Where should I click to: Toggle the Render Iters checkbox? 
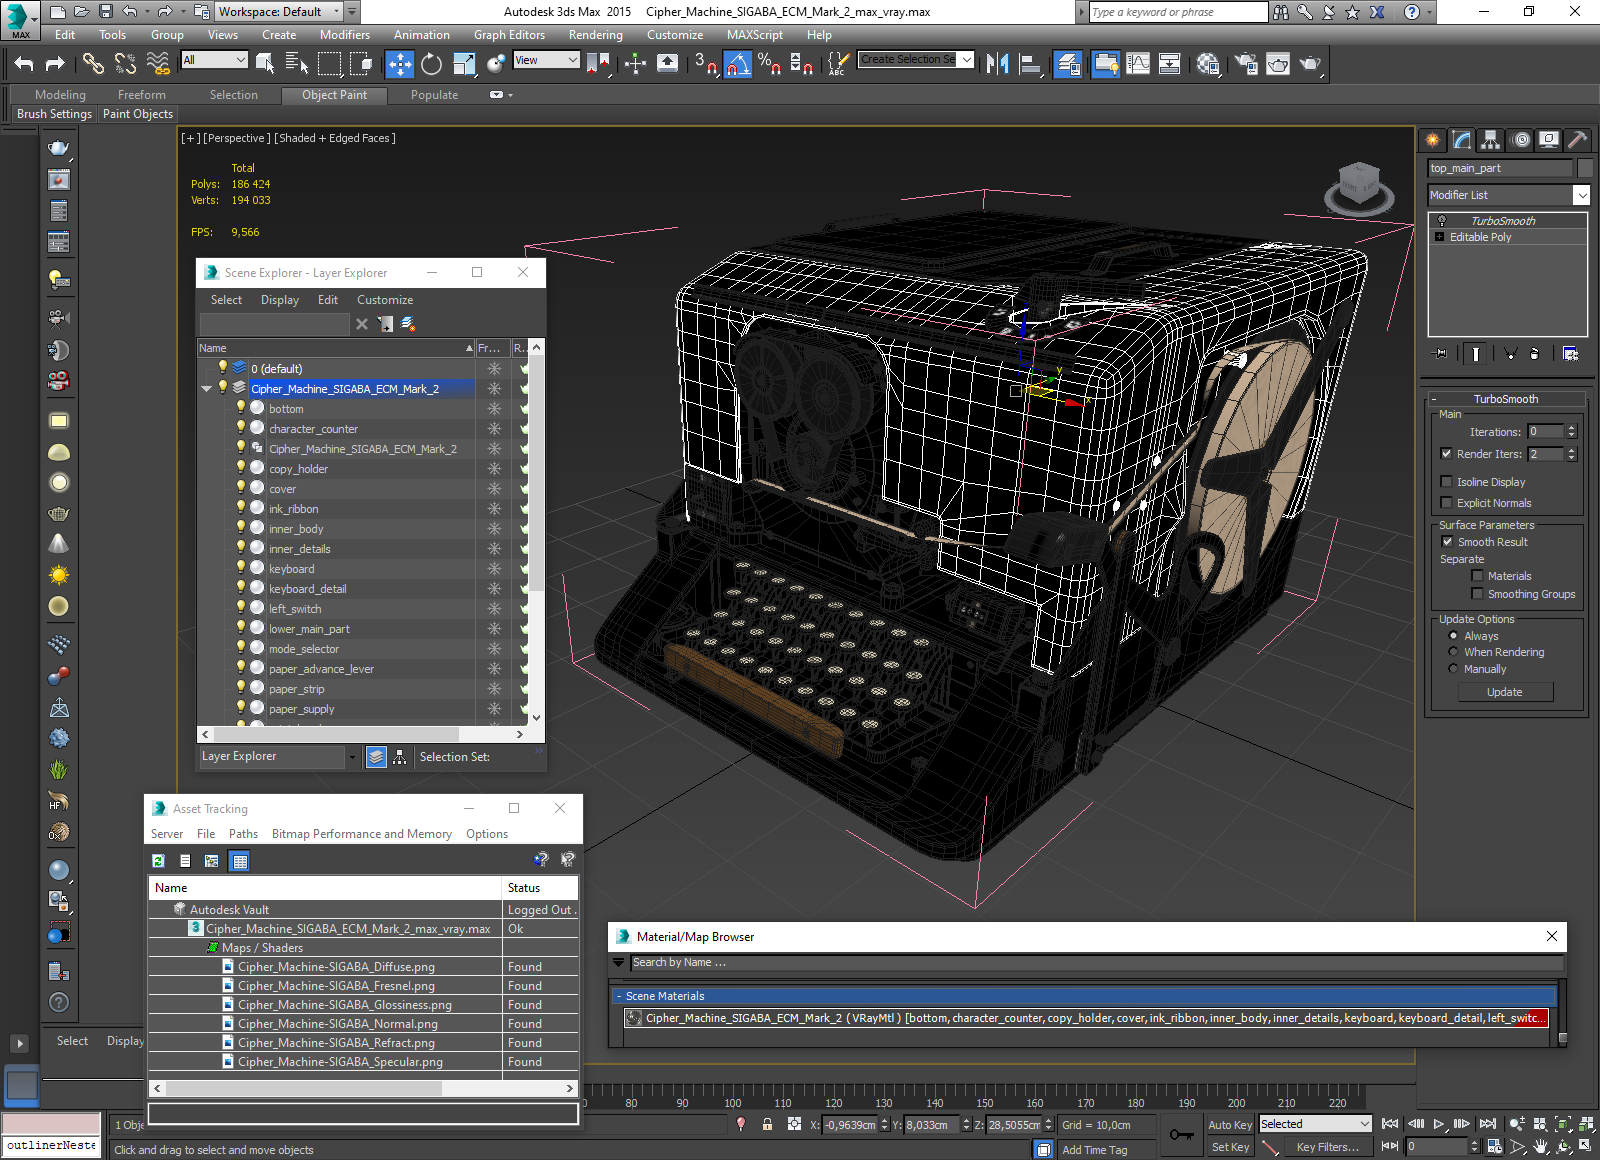[x=1446, y=454]
